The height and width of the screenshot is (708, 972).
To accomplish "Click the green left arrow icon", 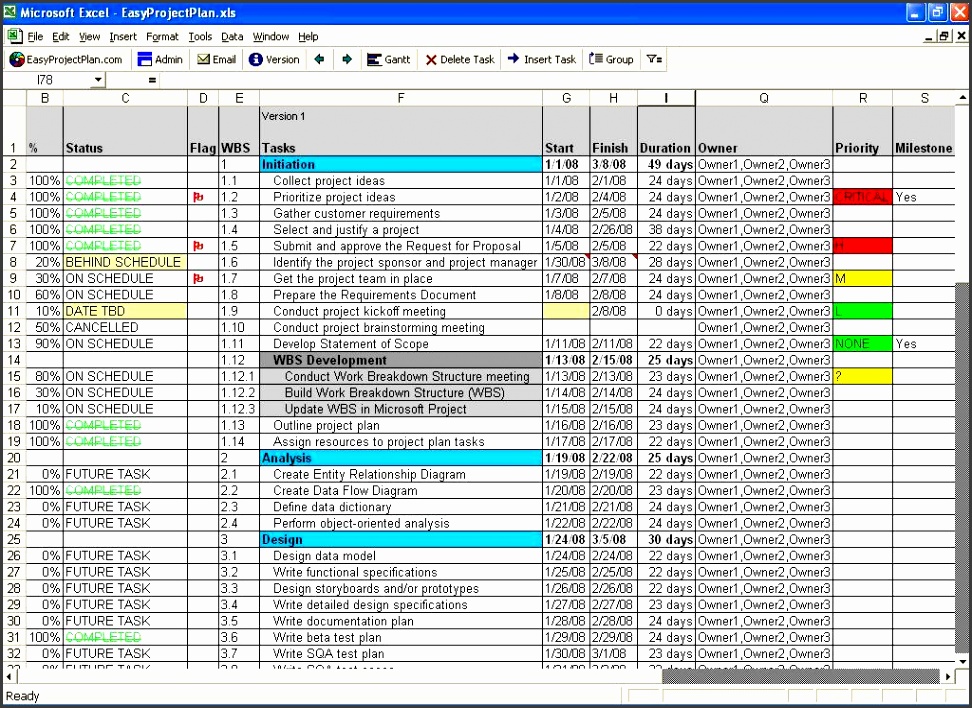I will 319,59.
